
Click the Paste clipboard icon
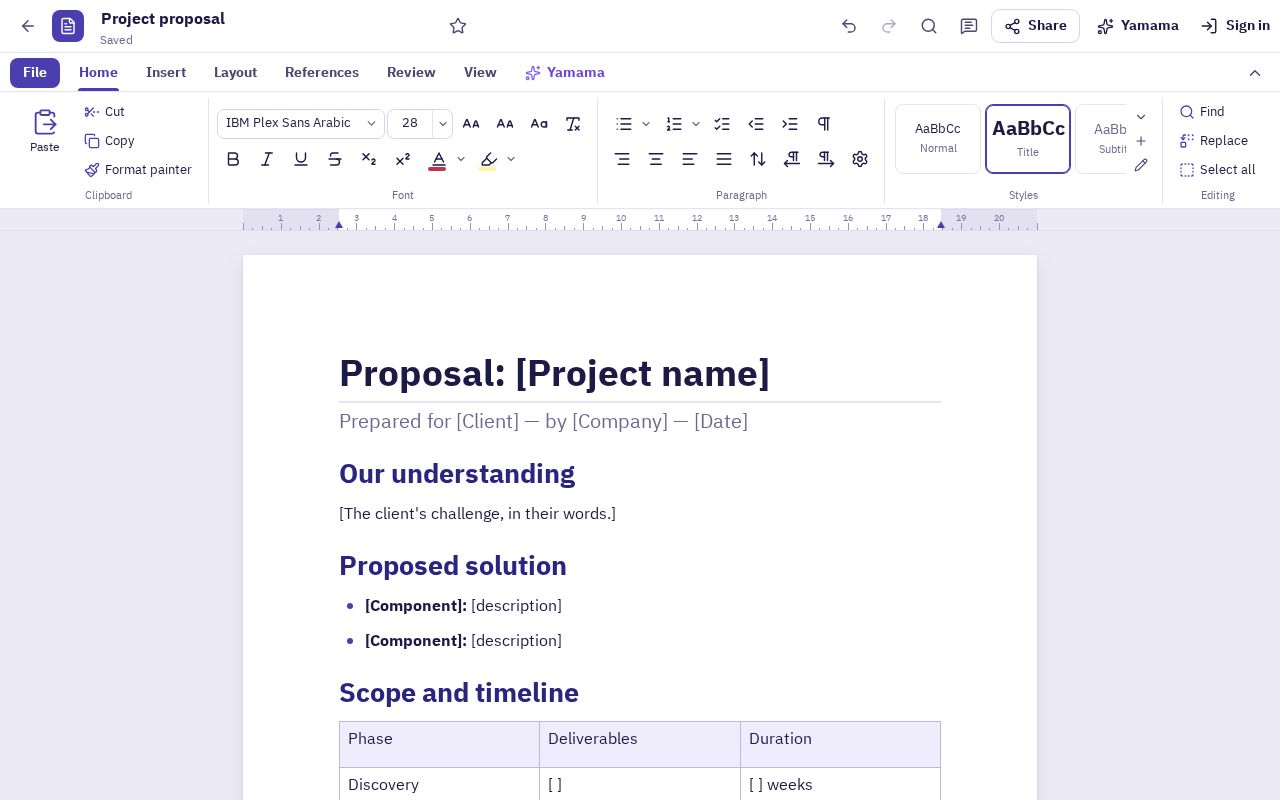(45, 131)
